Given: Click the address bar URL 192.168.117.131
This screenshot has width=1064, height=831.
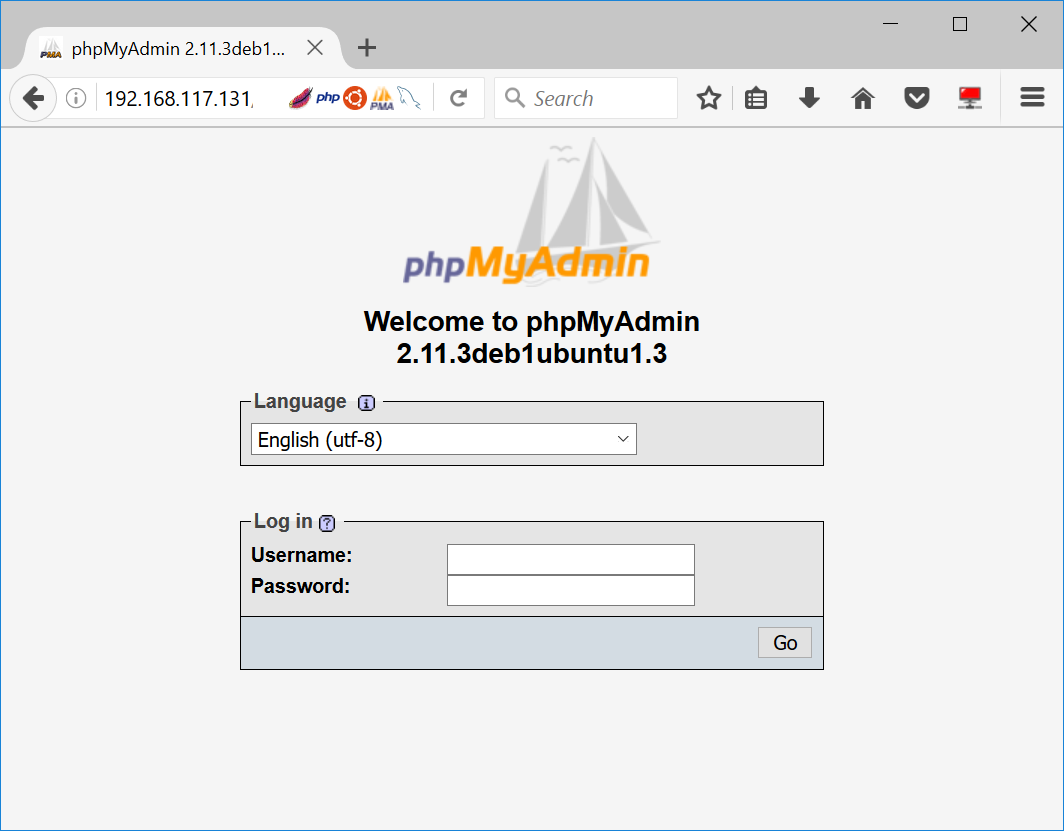Looking at the screenshot, I should click(x=179, y=99).
